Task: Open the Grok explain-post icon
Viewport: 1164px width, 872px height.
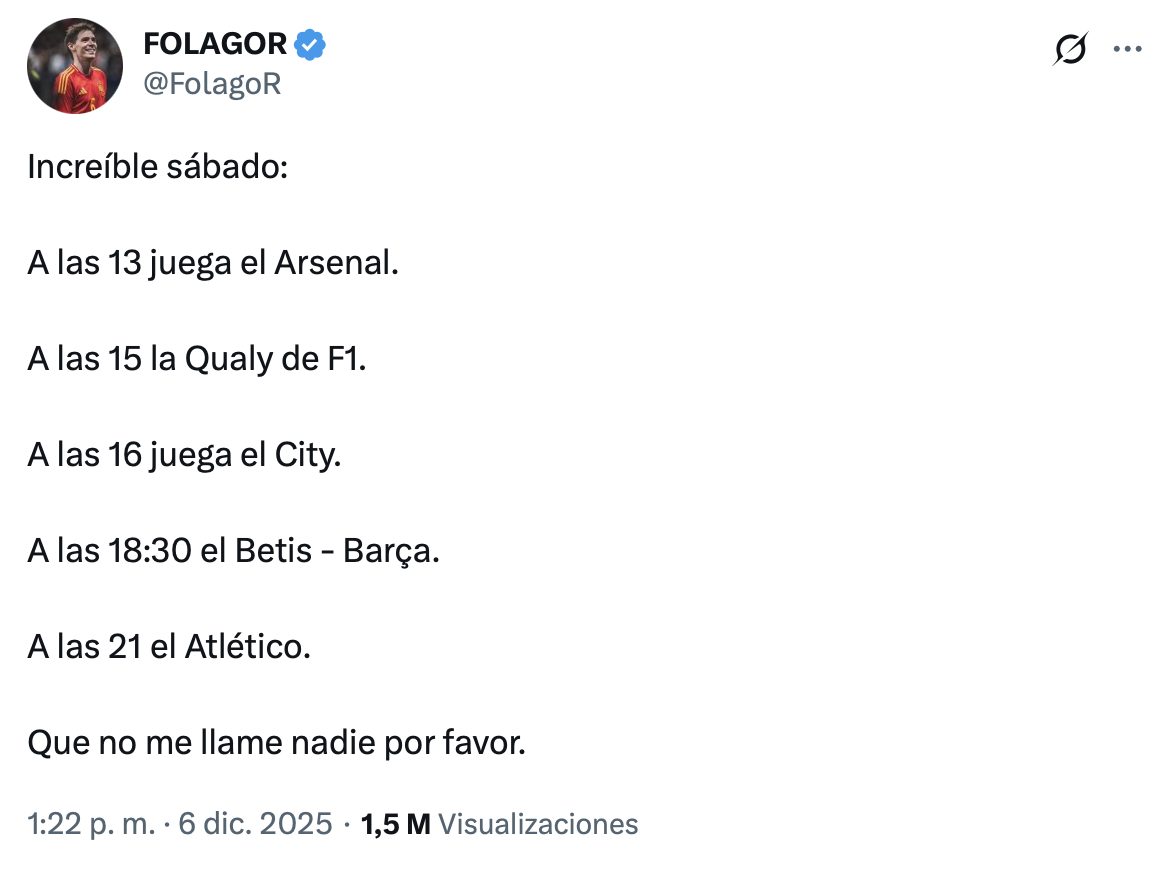Action: click(1069, 49)
